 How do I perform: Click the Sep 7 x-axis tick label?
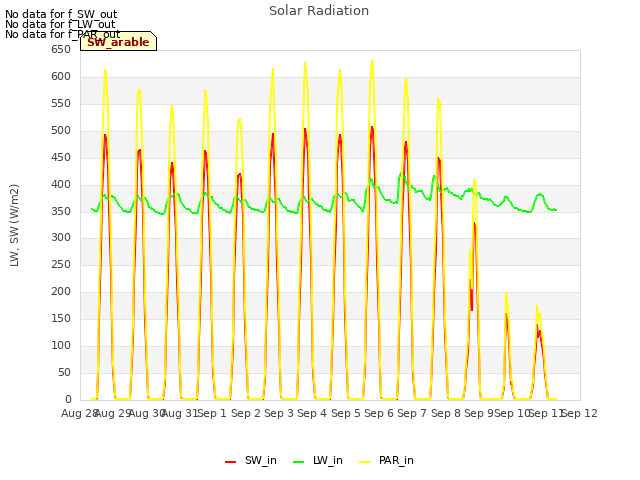coord(412,413)
